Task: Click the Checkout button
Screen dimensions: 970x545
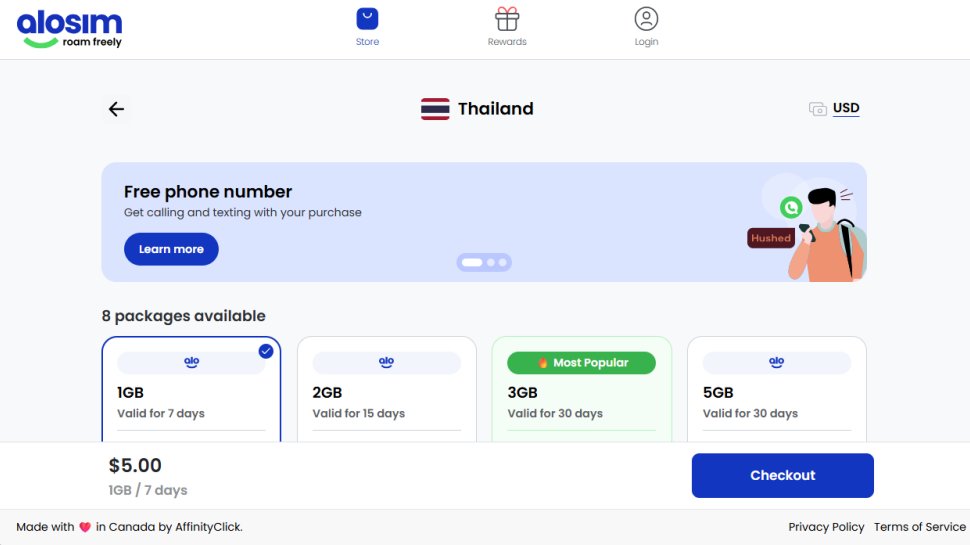Action: (x=782, y=475)
